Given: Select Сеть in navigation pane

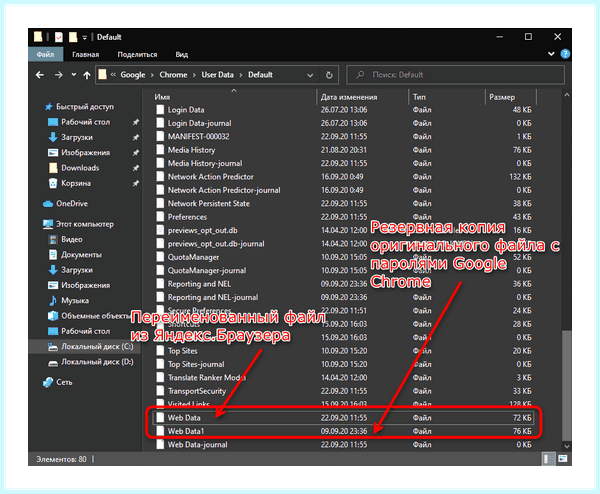Looking at the screenshot, I should (x=64, y=382).
